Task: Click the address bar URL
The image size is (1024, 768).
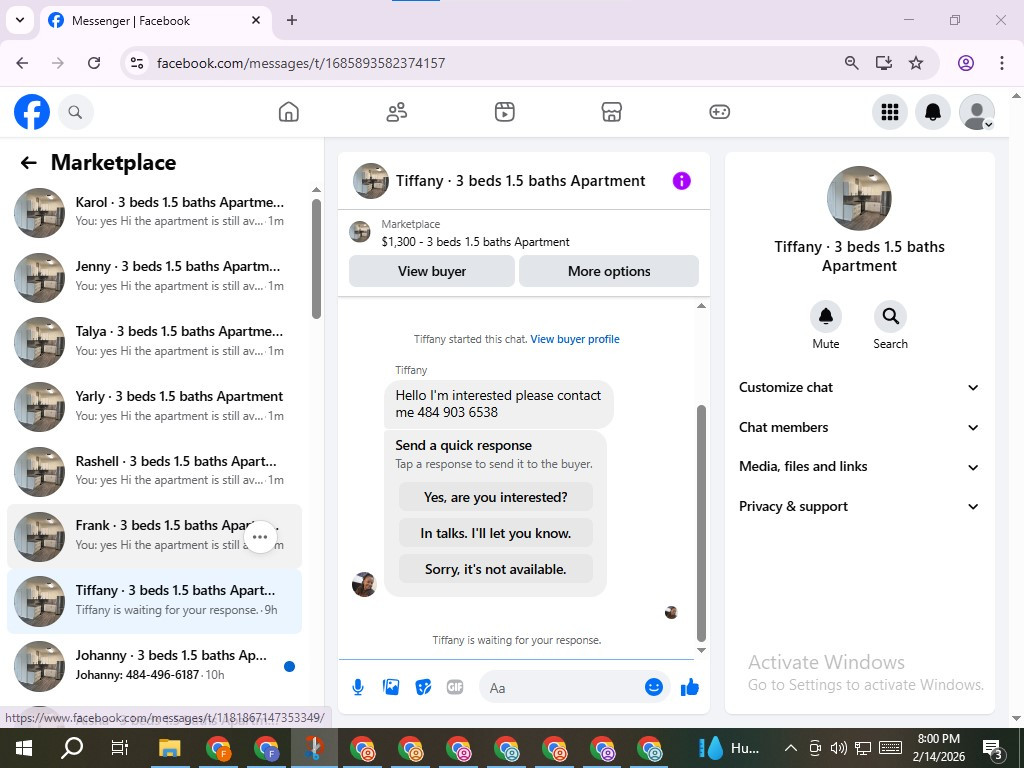Action: tap(301, 63)
